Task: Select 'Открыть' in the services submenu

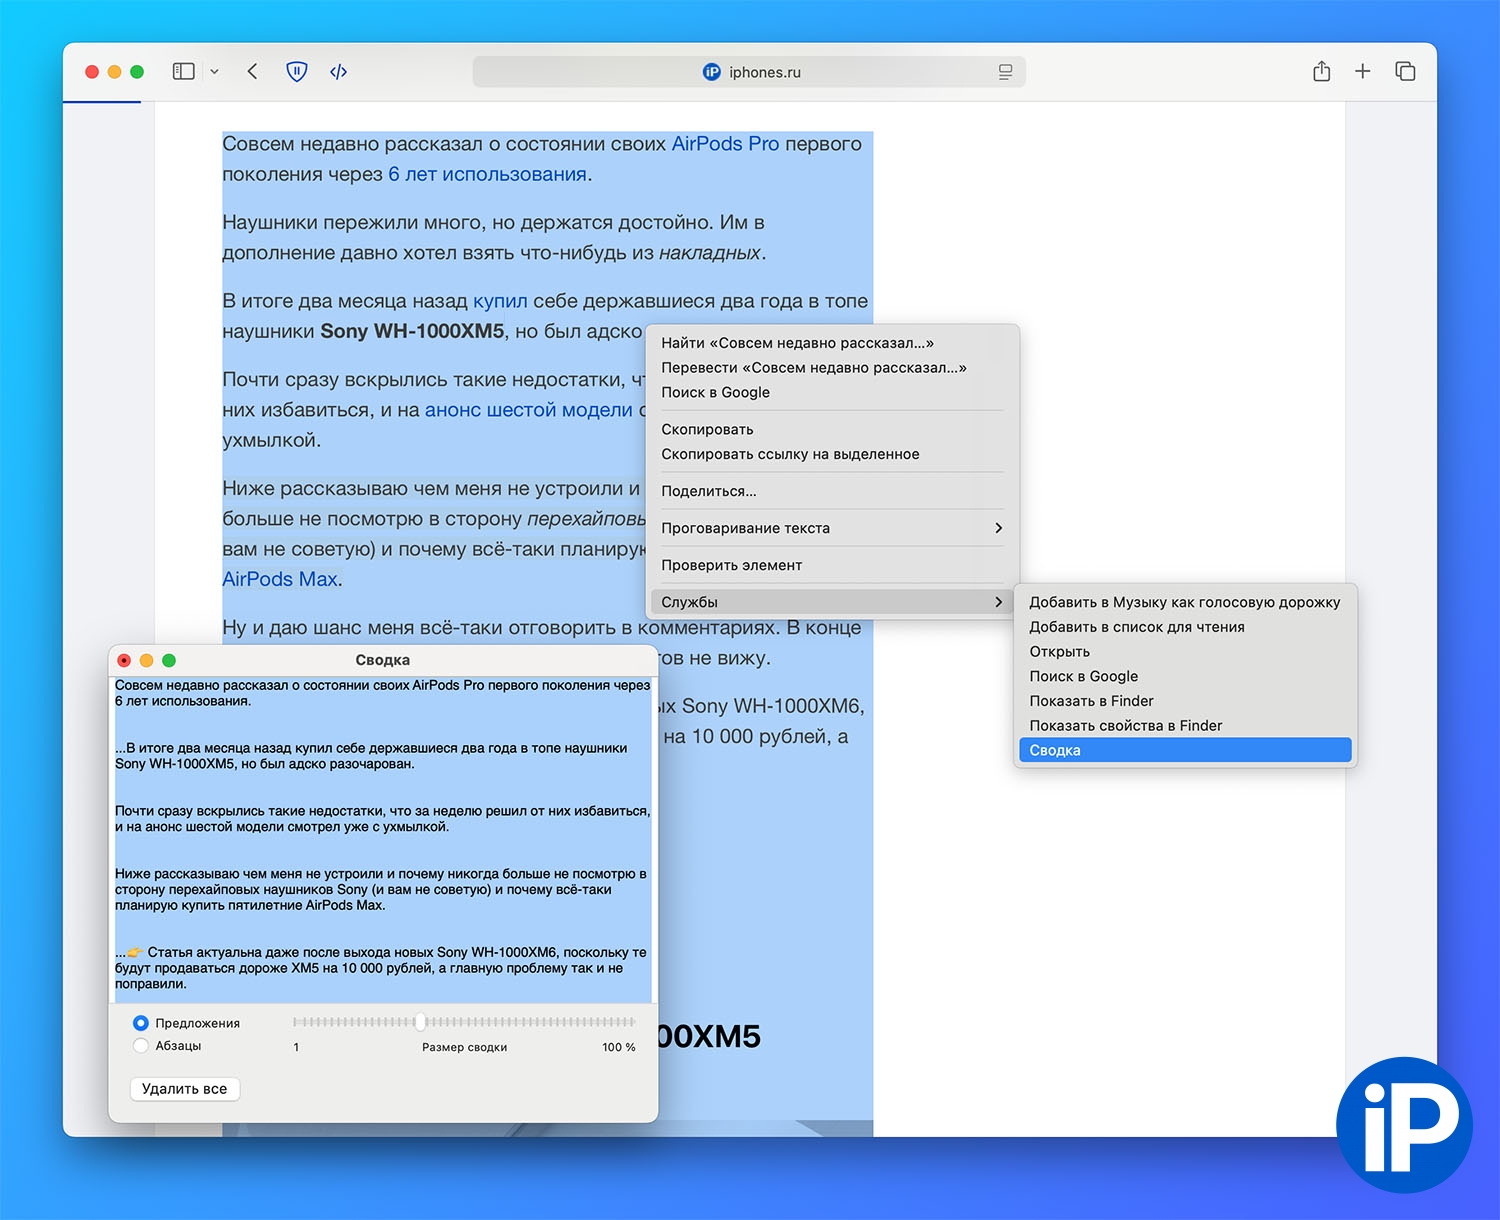Action: point(1185,652)
